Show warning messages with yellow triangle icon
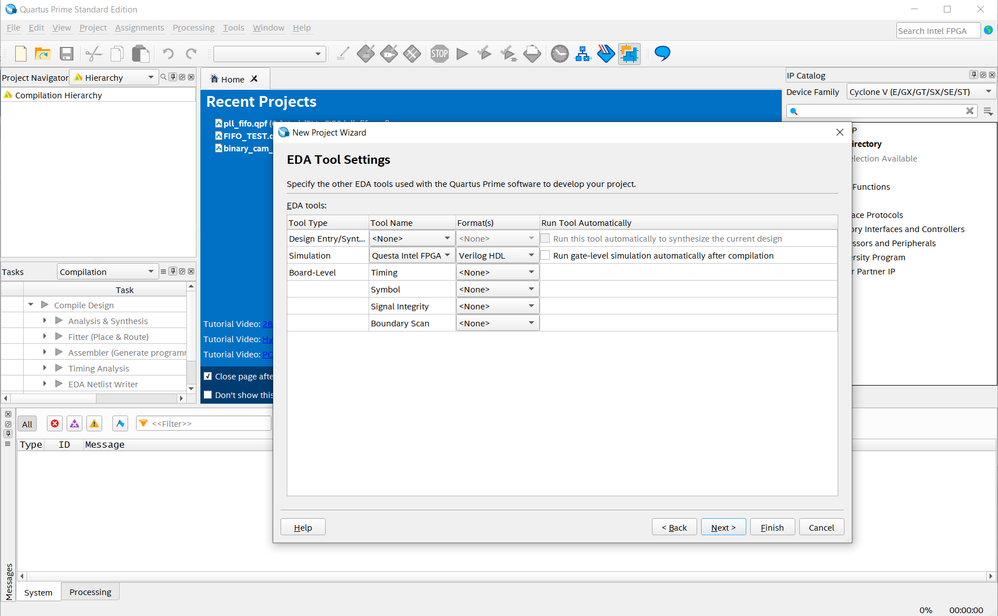This screenshot has height=616, width=998. pyautogui.click(x=94, y=424)
